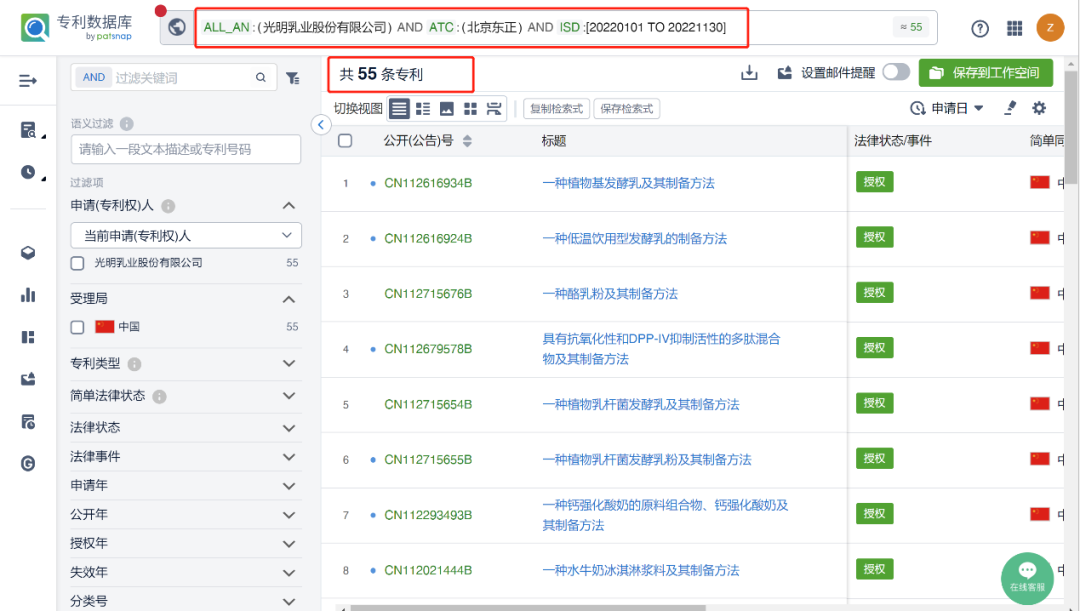This screenshot has width=1080, height=611.
Task: Open patent CN112616934B link
Action: click(x=428, y=183)
